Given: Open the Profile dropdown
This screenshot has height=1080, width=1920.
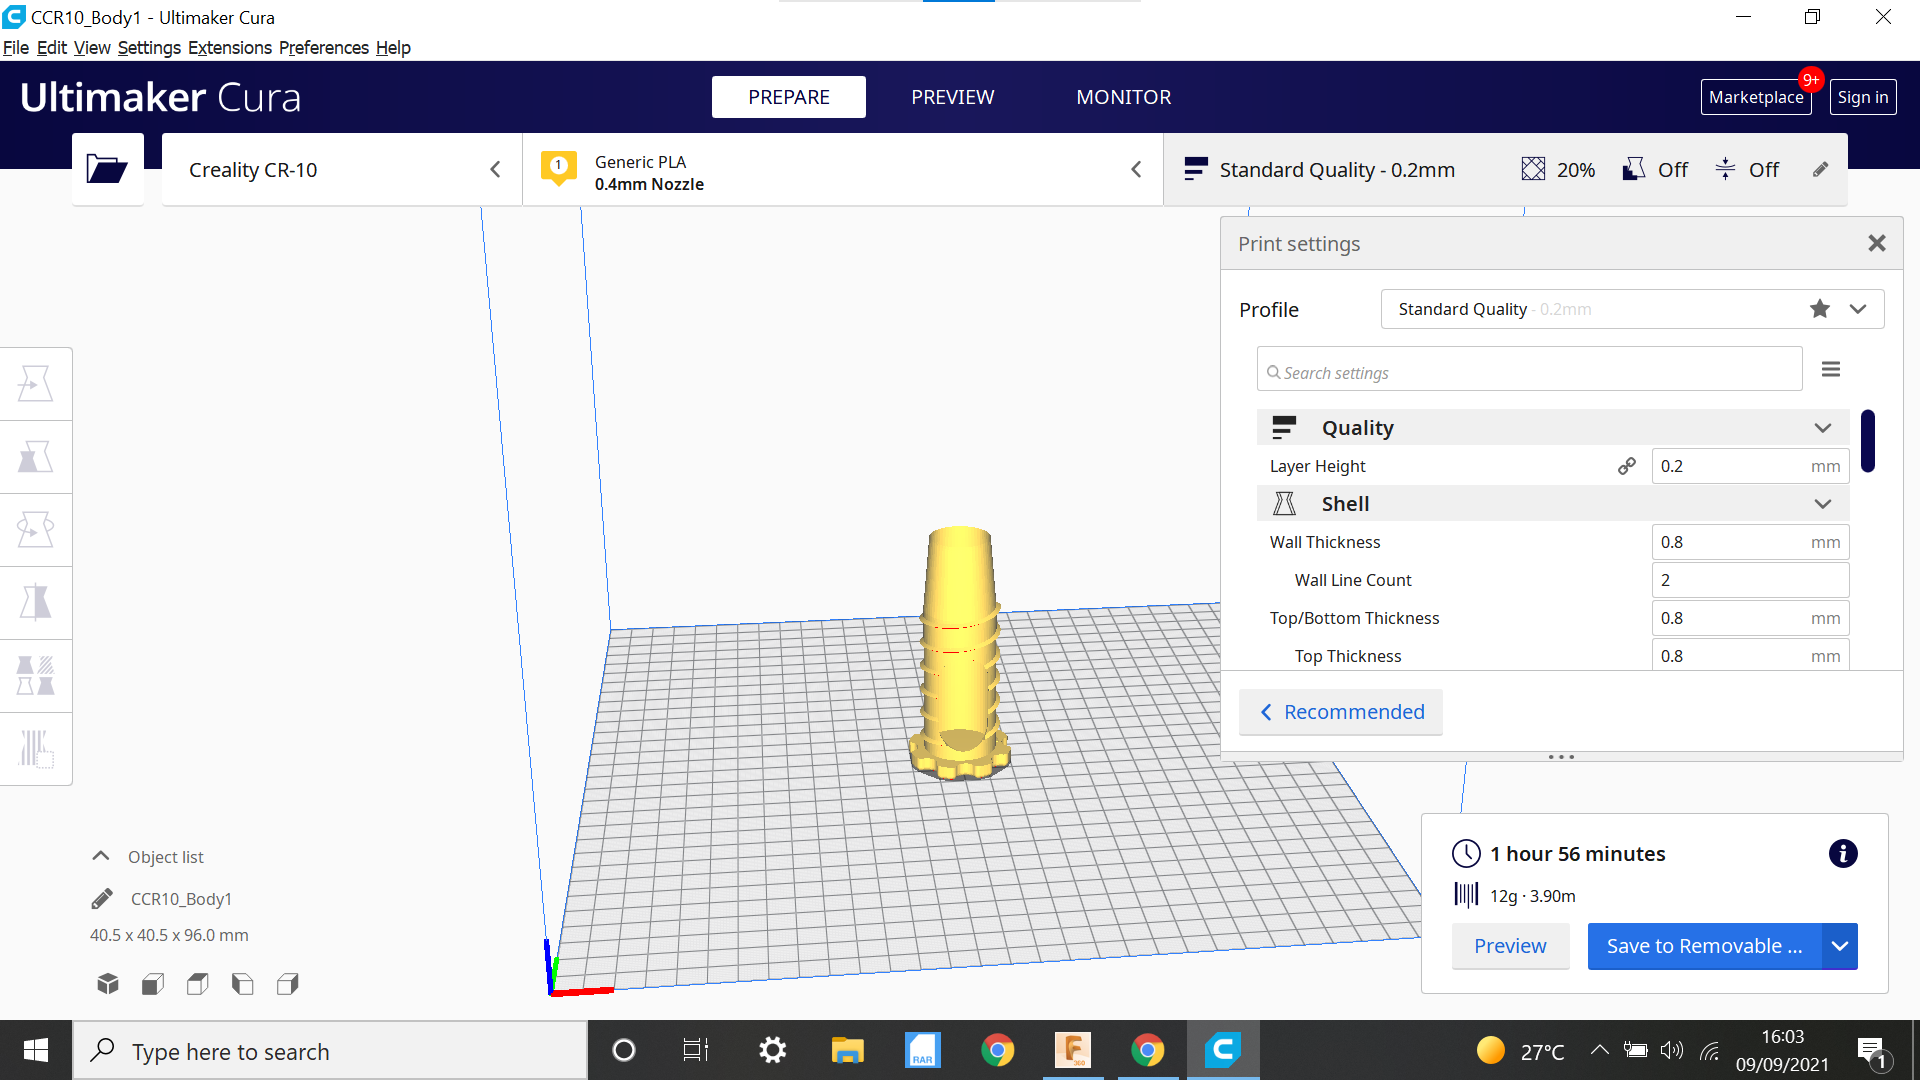Looking at the screenshot, I should [1858, 309].
